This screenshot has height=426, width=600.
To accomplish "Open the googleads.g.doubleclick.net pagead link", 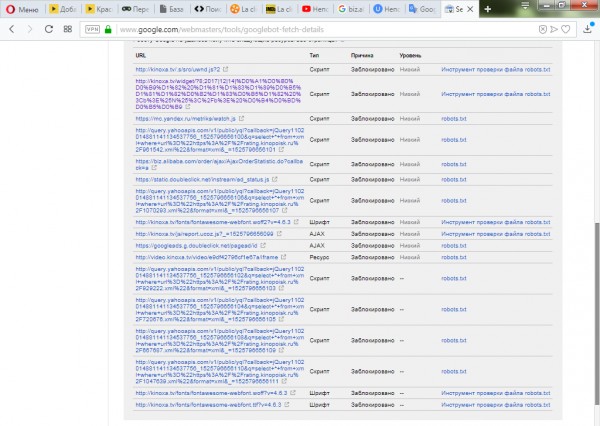I will (196, 245).
